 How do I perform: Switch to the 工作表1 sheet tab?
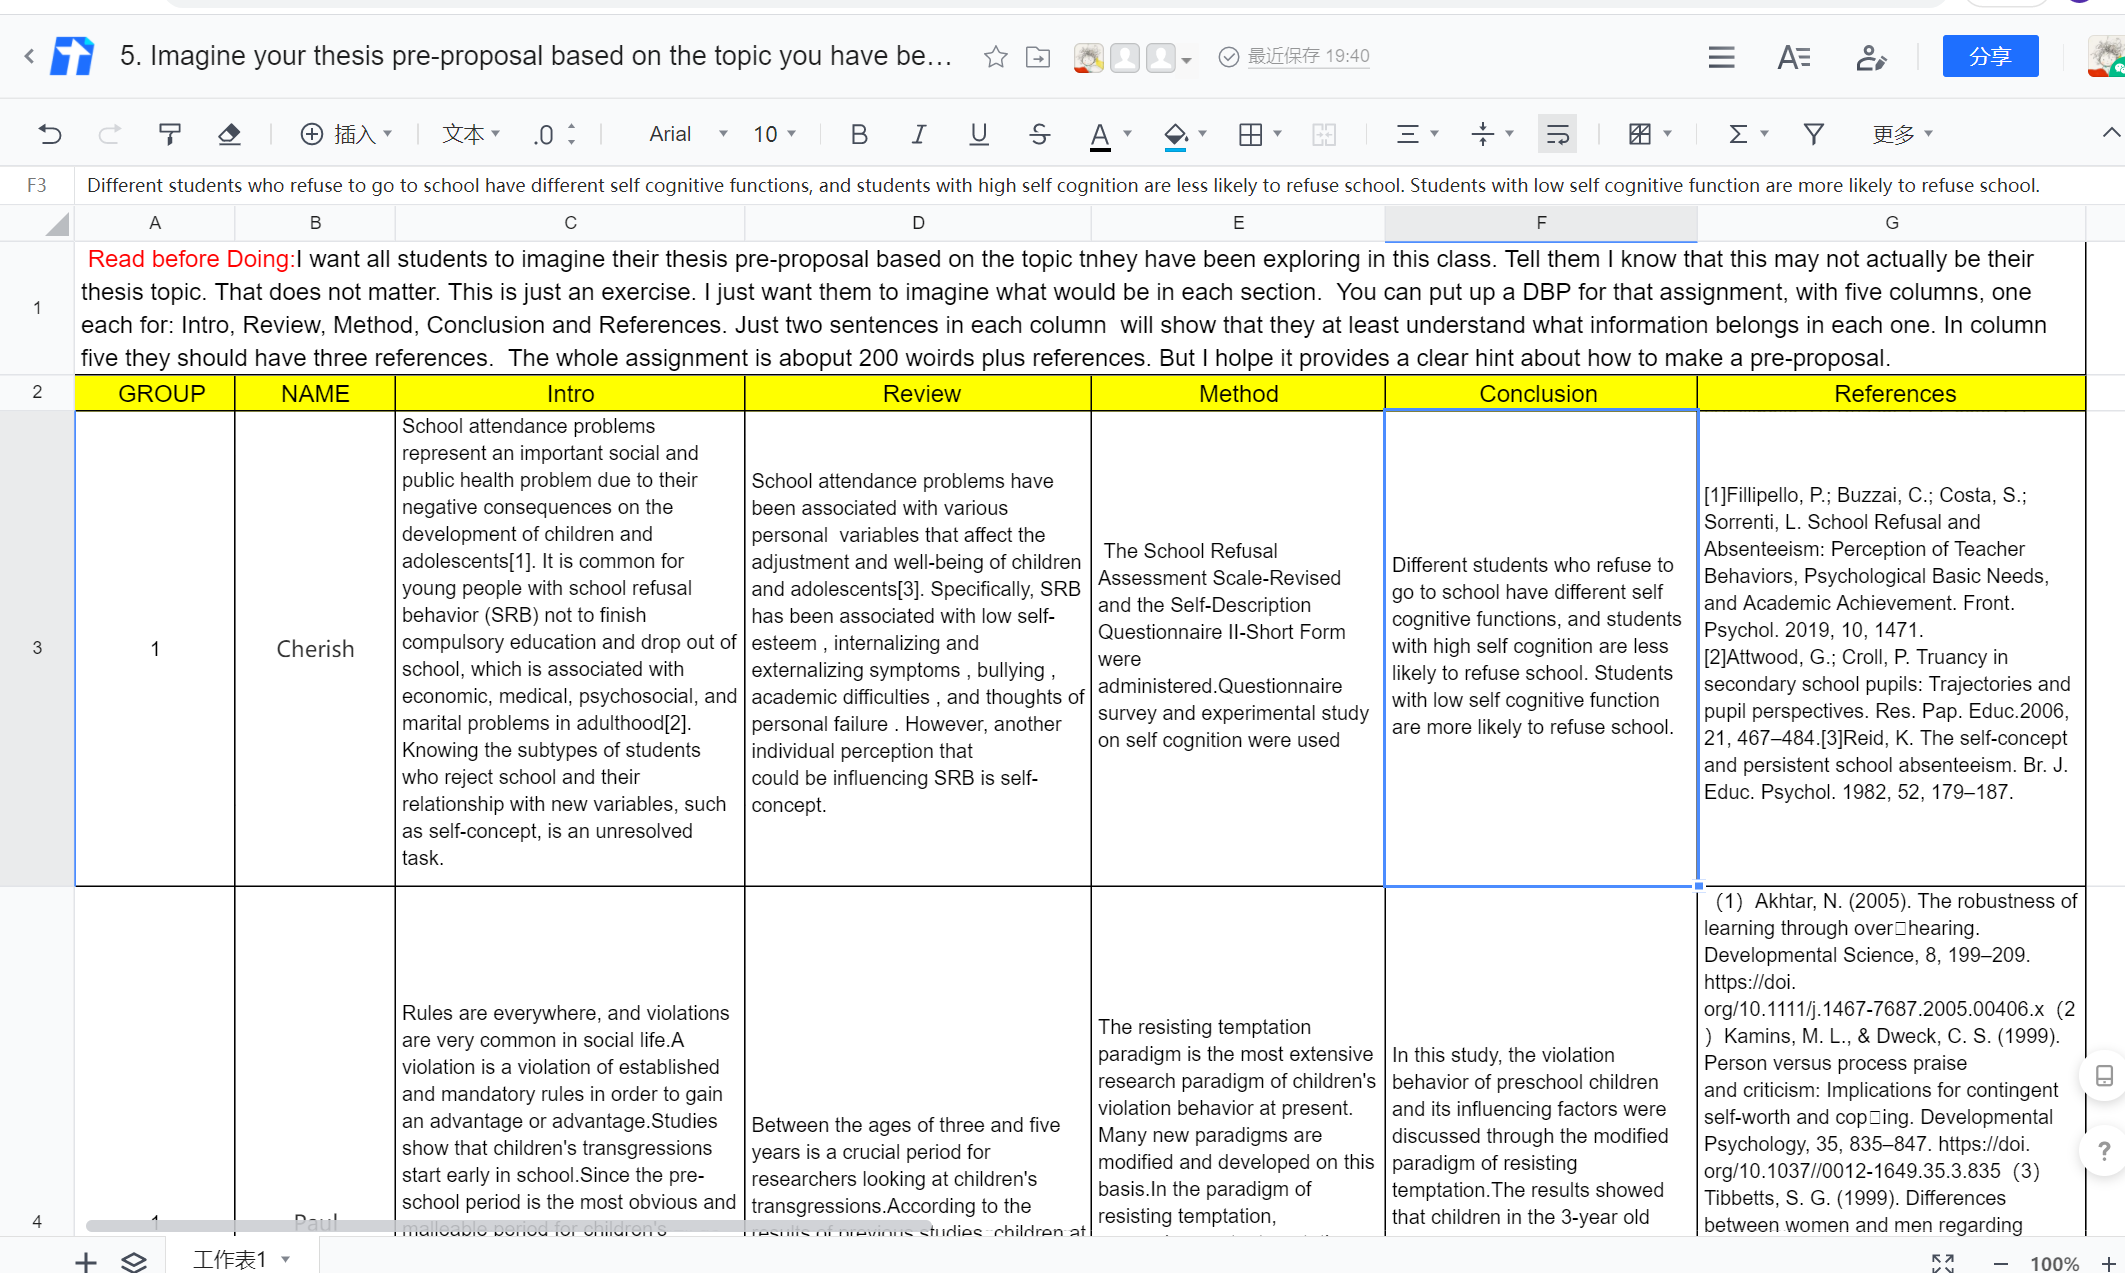coord(230,1259)
